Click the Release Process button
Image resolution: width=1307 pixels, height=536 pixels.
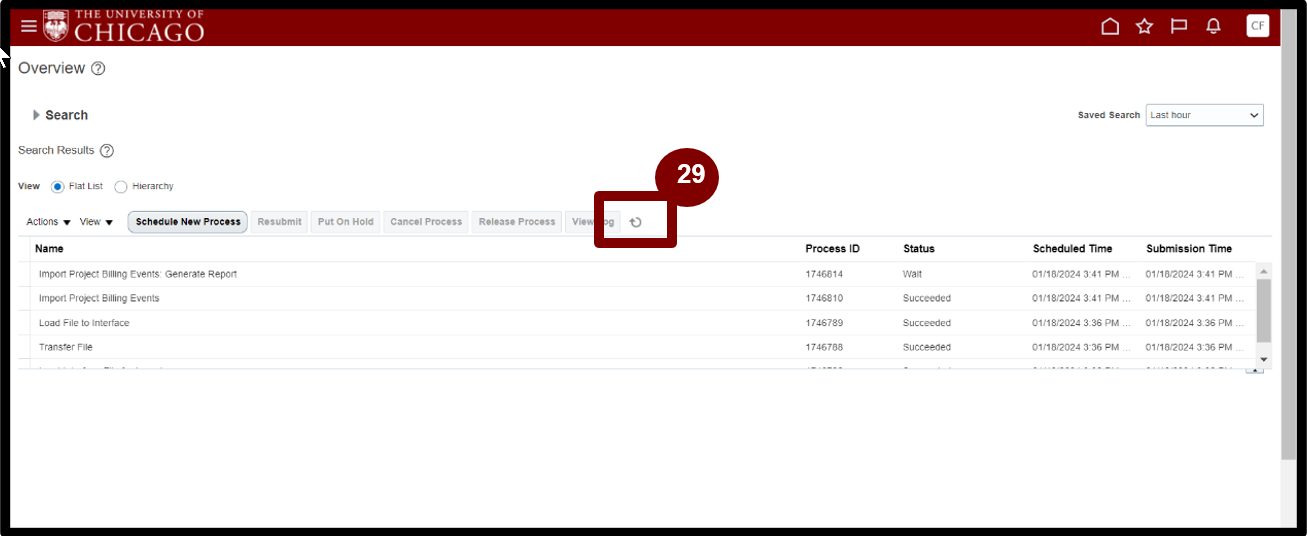coord(517,222)
